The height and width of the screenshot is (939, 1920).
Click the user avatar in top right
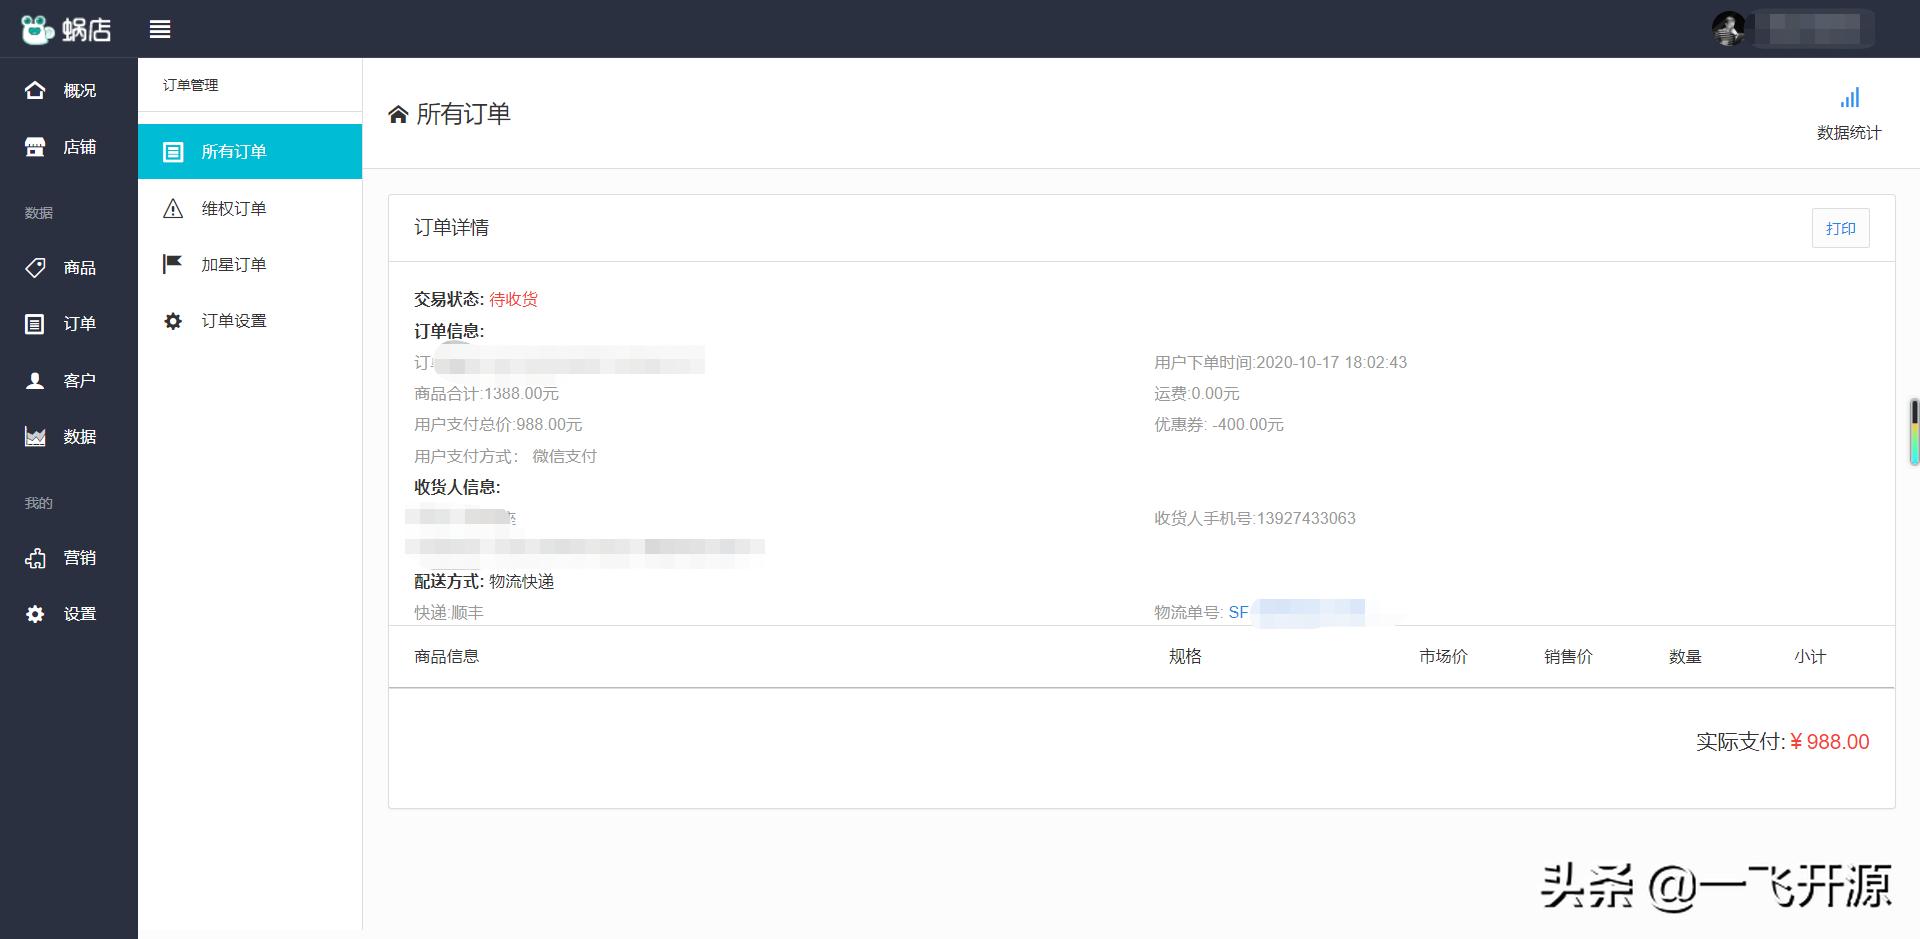tap(1728, 29)
